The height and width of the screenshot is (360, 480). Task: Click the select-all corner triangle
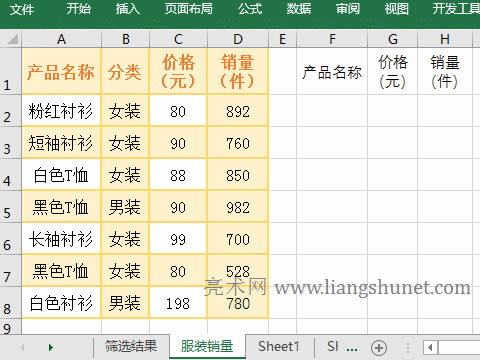point(12,39)
